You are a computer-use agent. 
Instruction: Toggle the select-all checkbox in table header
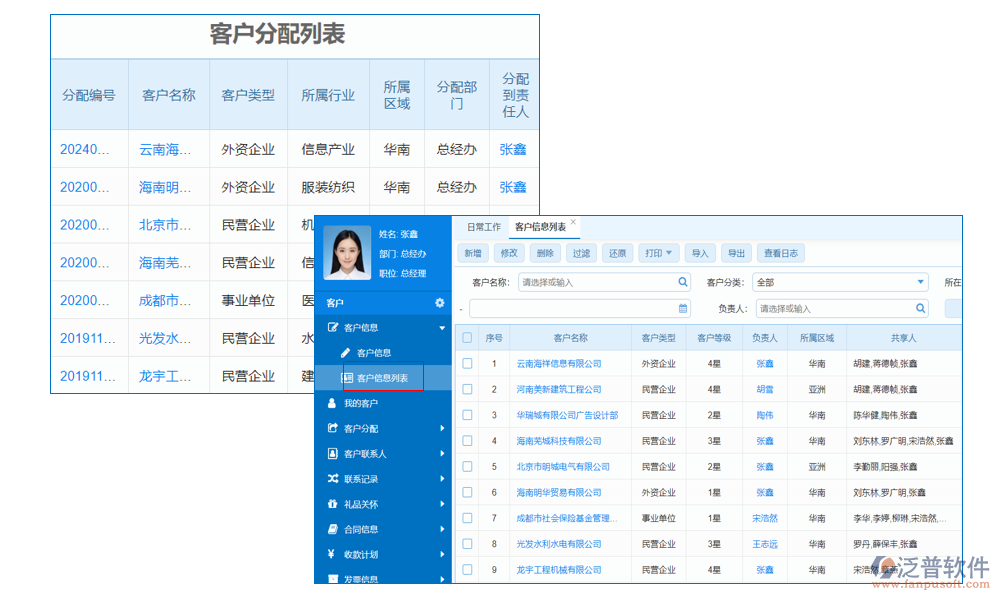click(x=465, y=337)
